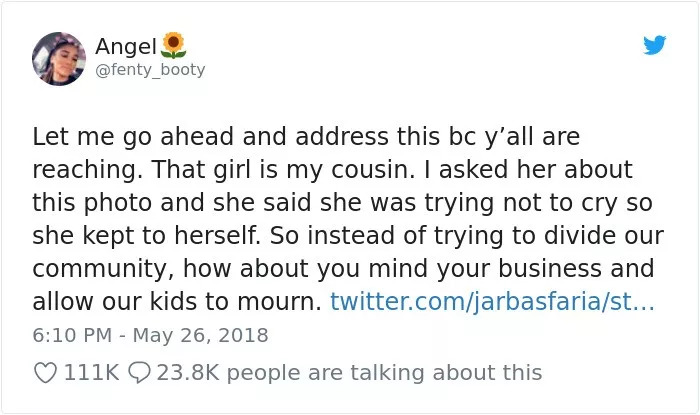Viewport: 700px width, 415px height.
Task: Click the Twitter bird logo
Action: 654,45
